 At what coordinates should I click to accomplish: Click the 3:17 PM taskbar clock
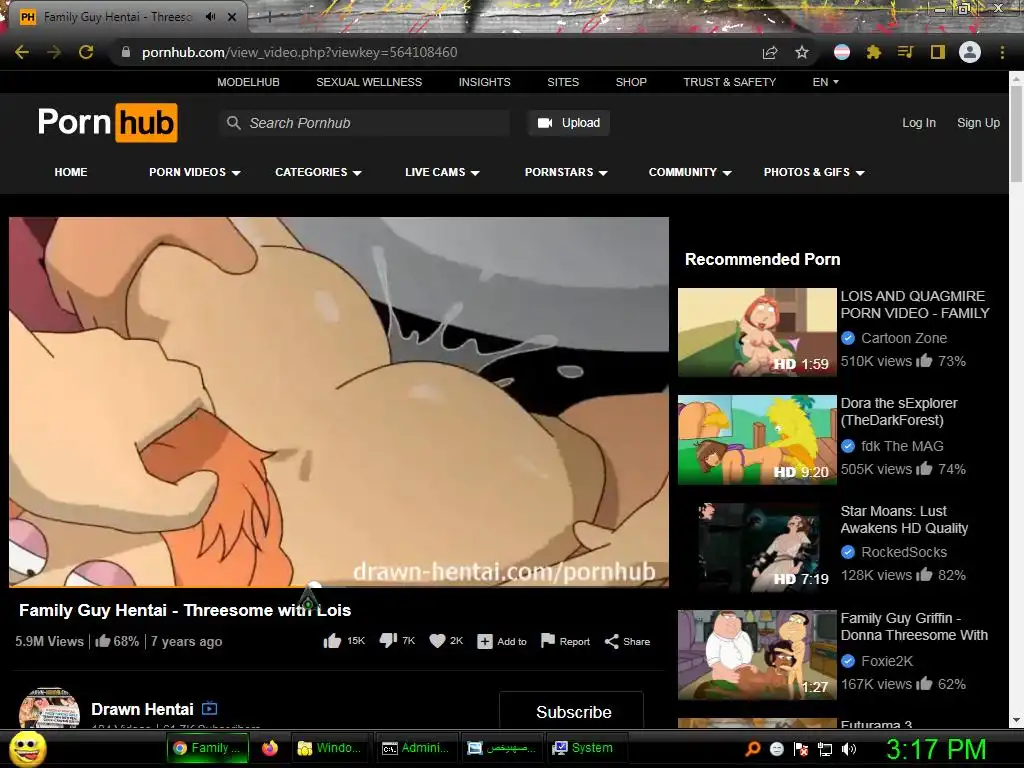pyautogui.click(x=936, y=749)
